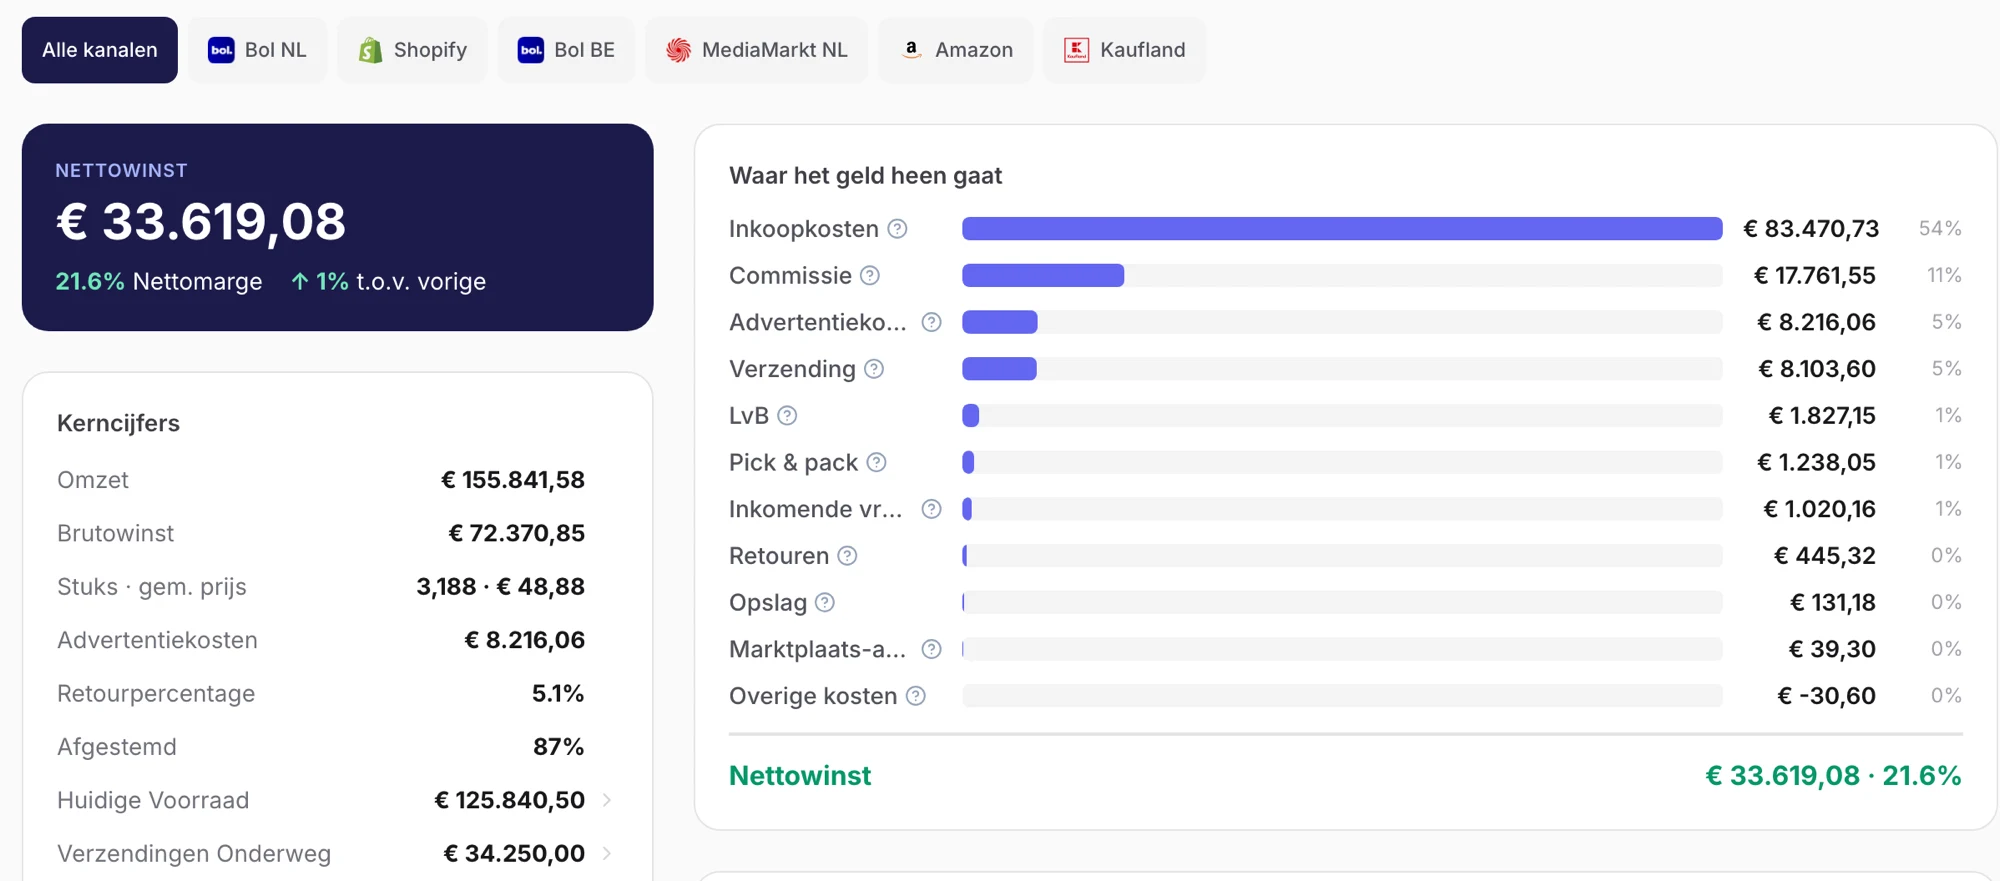Select the Alle kanalen tab
Image resolution: width=2000 pixels, height=881 pixels.
click(x=100, y=50)
